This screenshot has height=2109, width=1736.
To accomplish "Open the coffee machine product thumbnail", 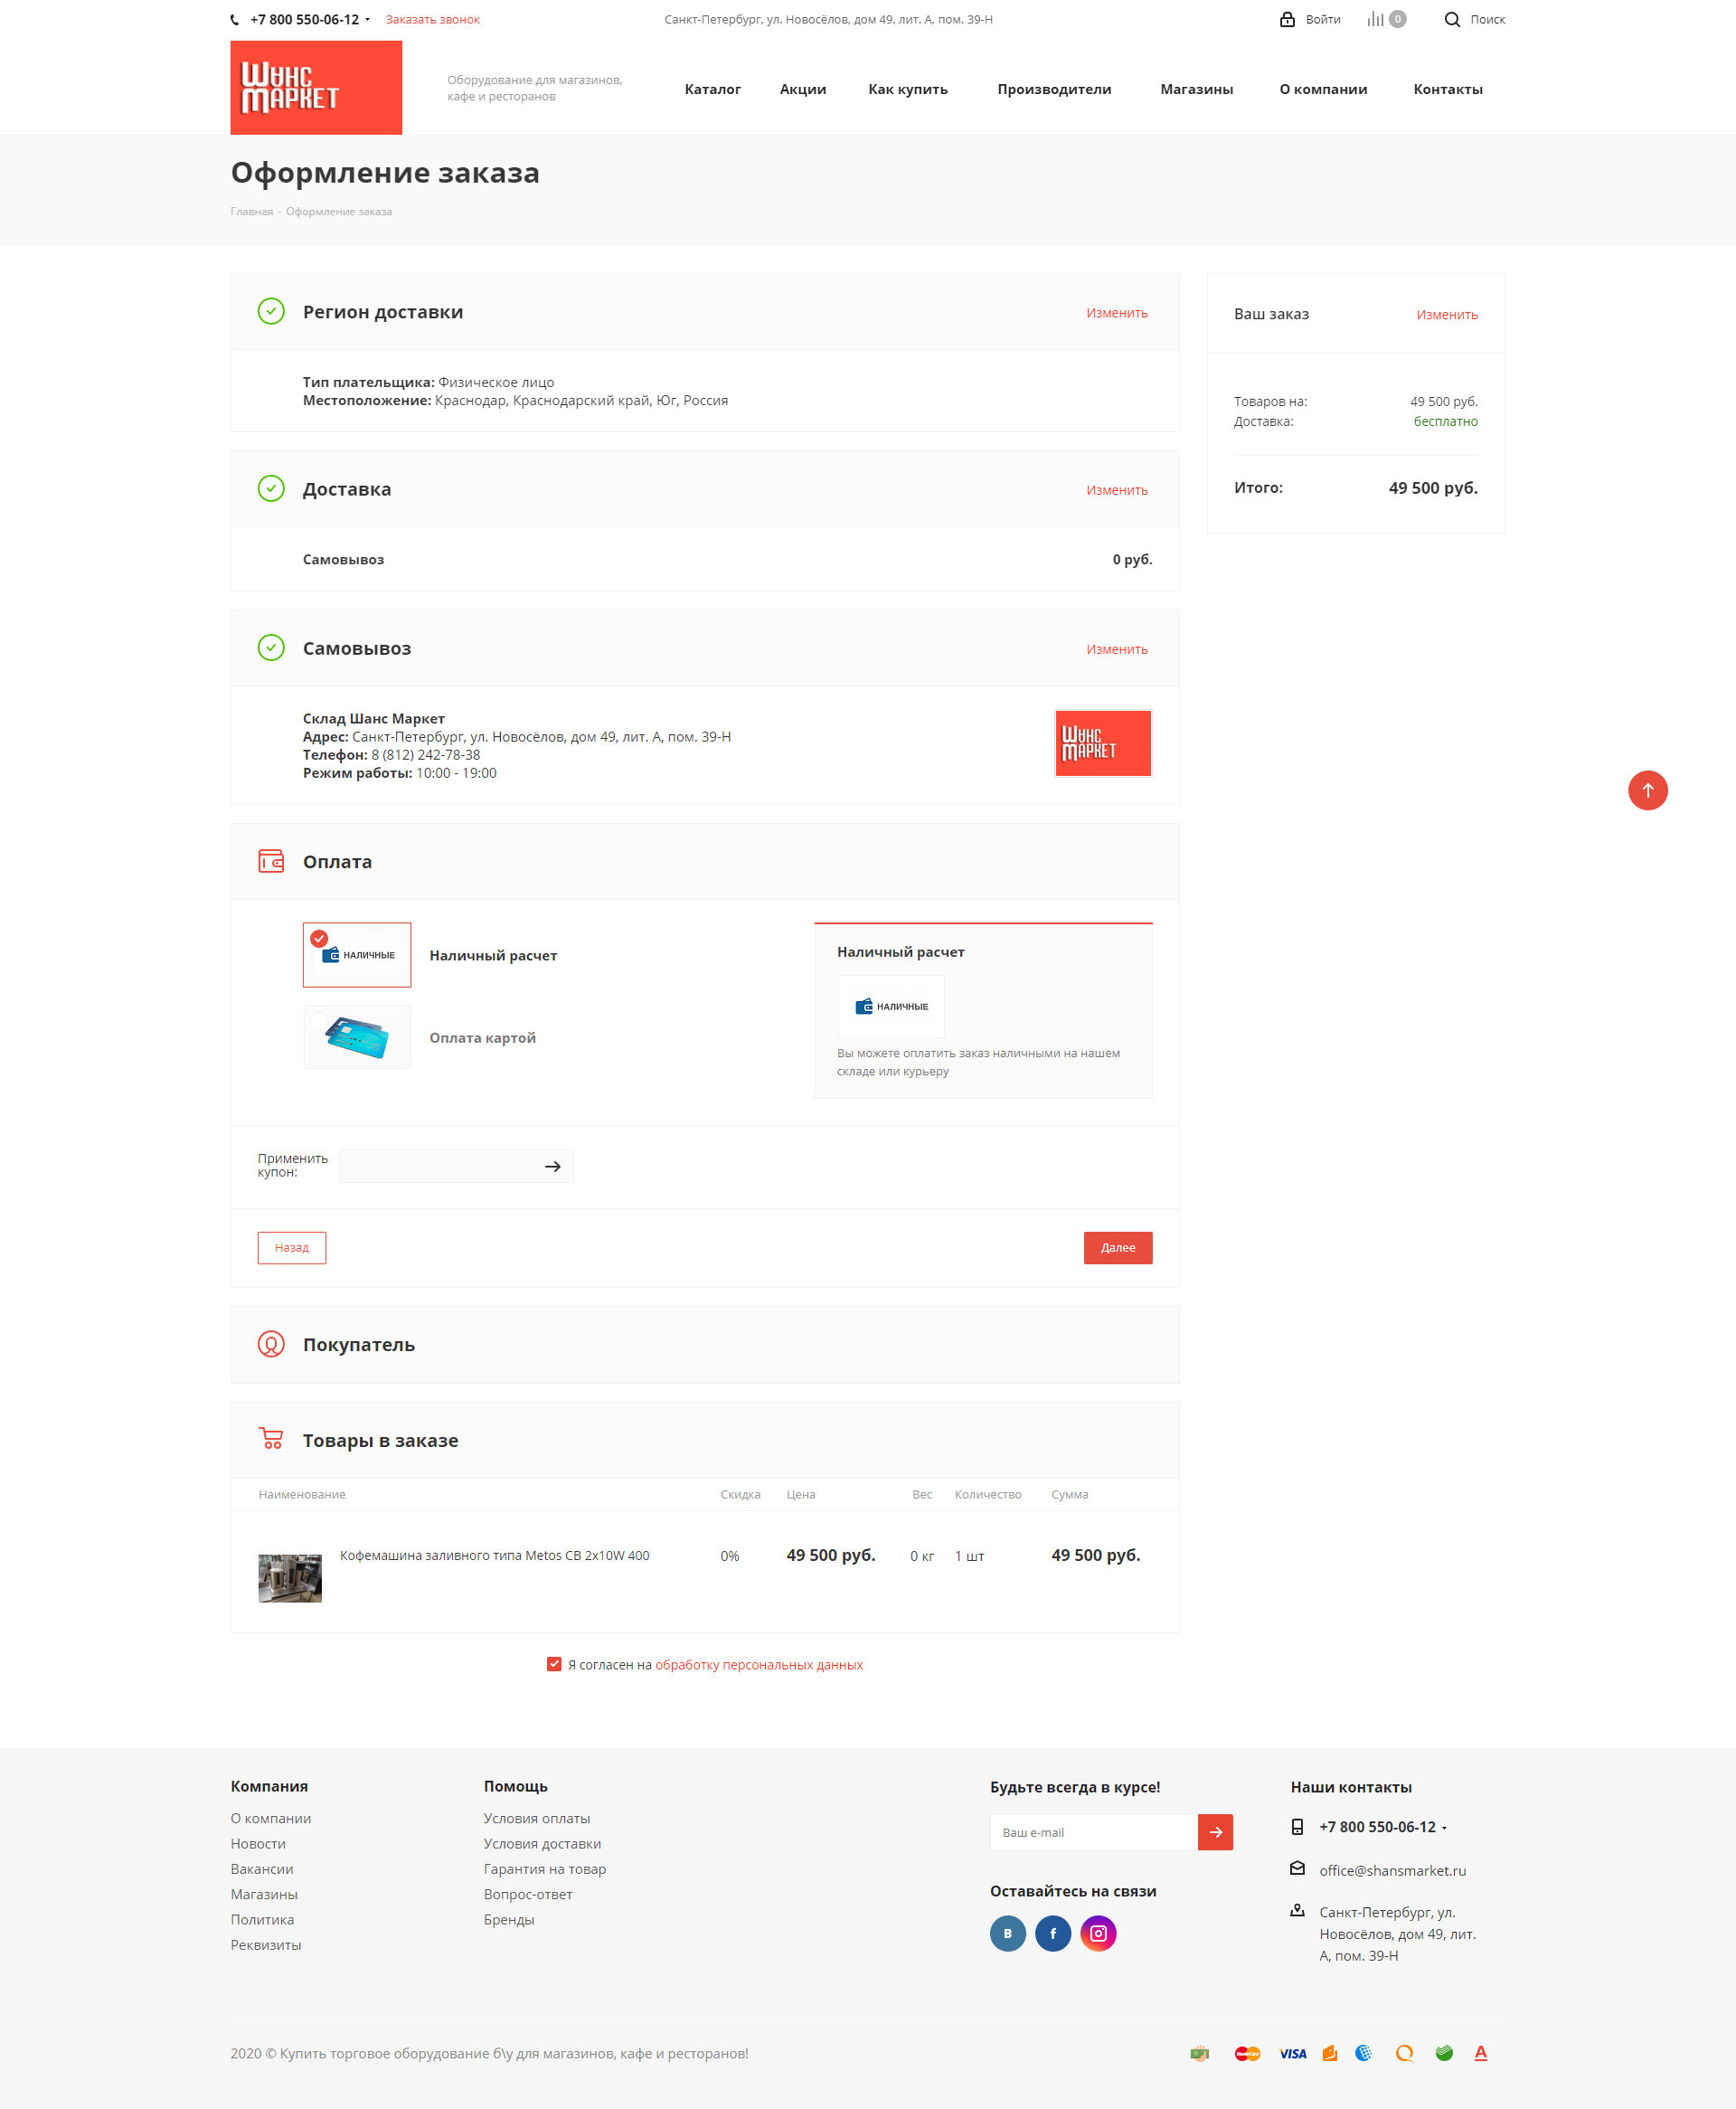I will pyautogui.click(x=290, y=1578).
